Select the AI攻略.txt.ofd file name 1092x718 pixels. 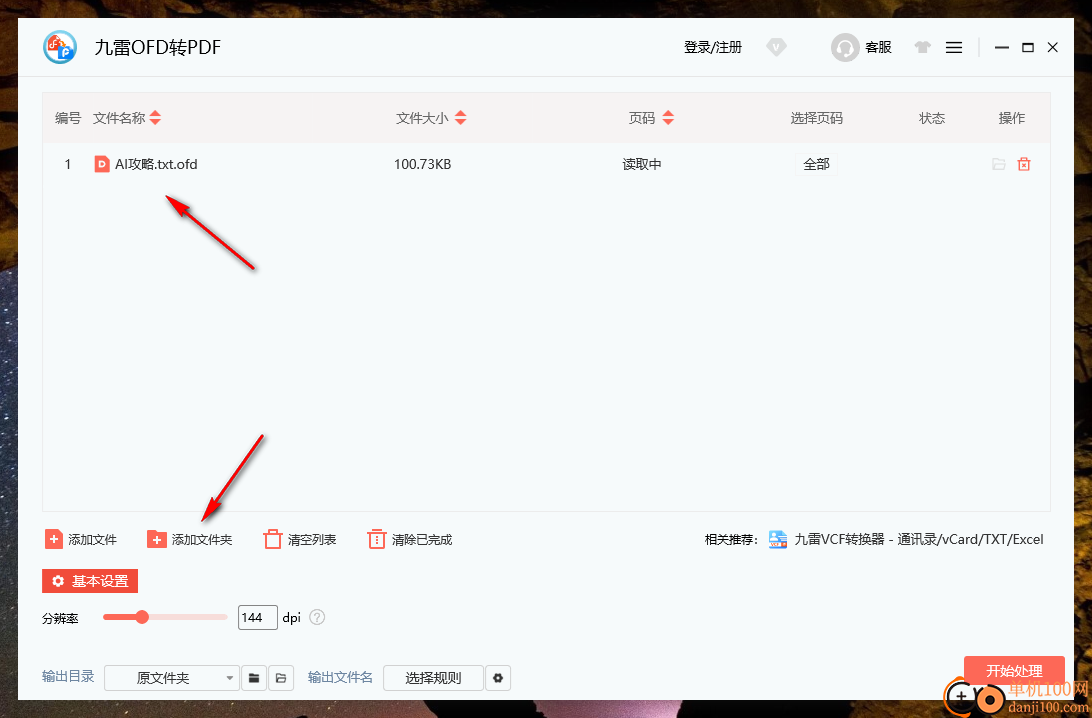pos(156,164)
